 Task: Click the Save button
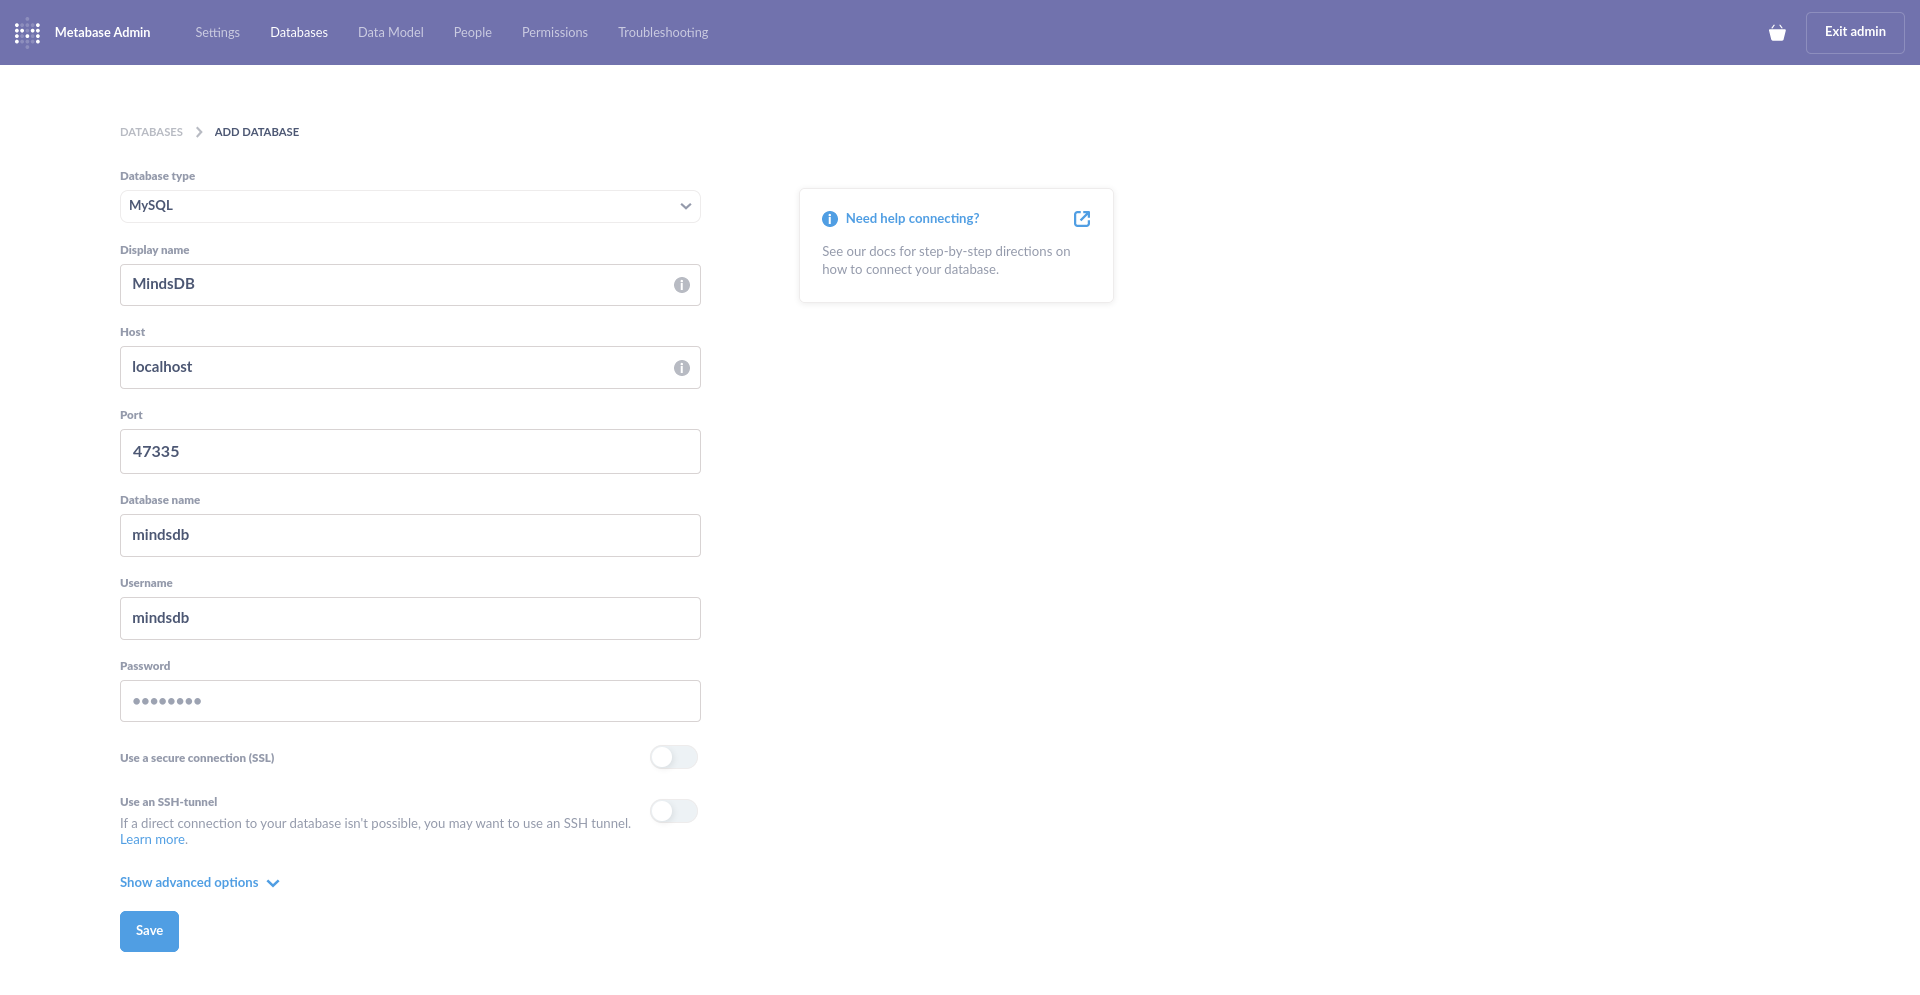pyautogui.click(x=149, y=931)
